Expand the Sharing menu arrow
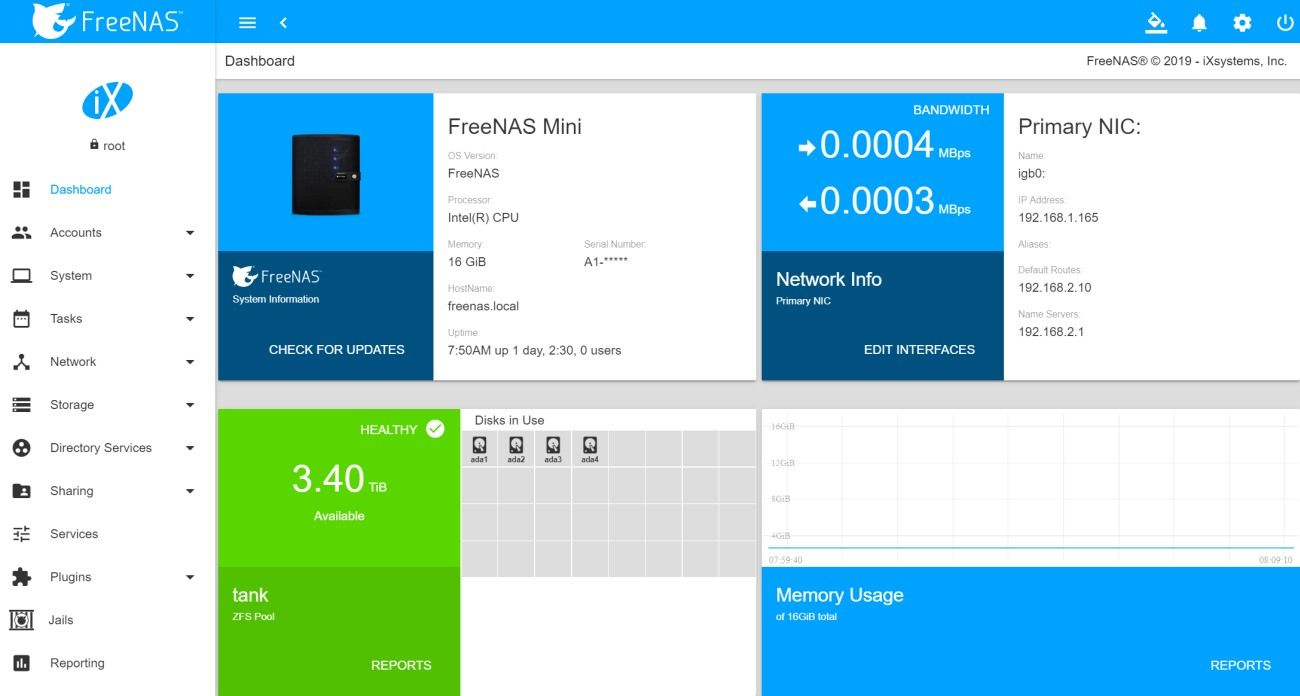 pos(190,491)
